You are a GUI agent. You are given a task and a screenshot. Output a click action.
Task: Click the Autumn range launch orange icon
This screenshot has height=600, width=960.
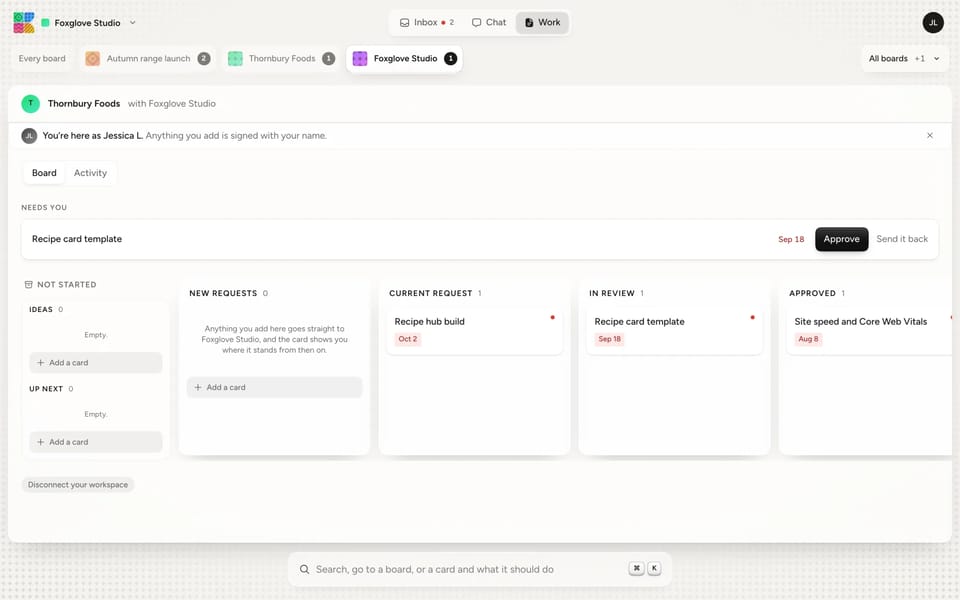coord(92,59)
